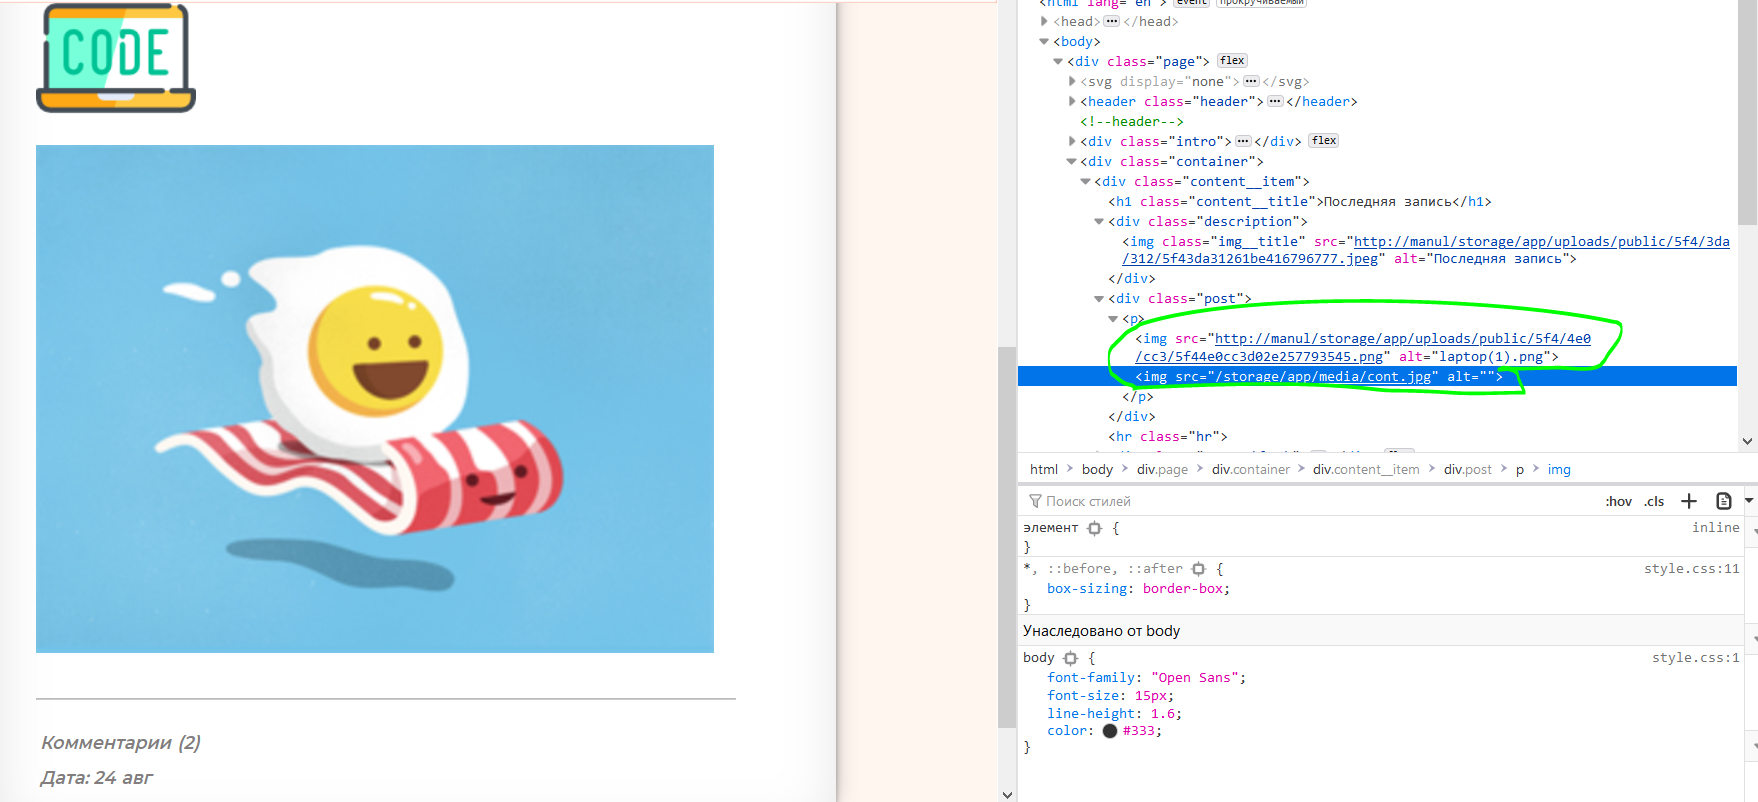Select div.post in the breadcrumb bar
Screen dimensions: 1758x802
[1467, 469]
